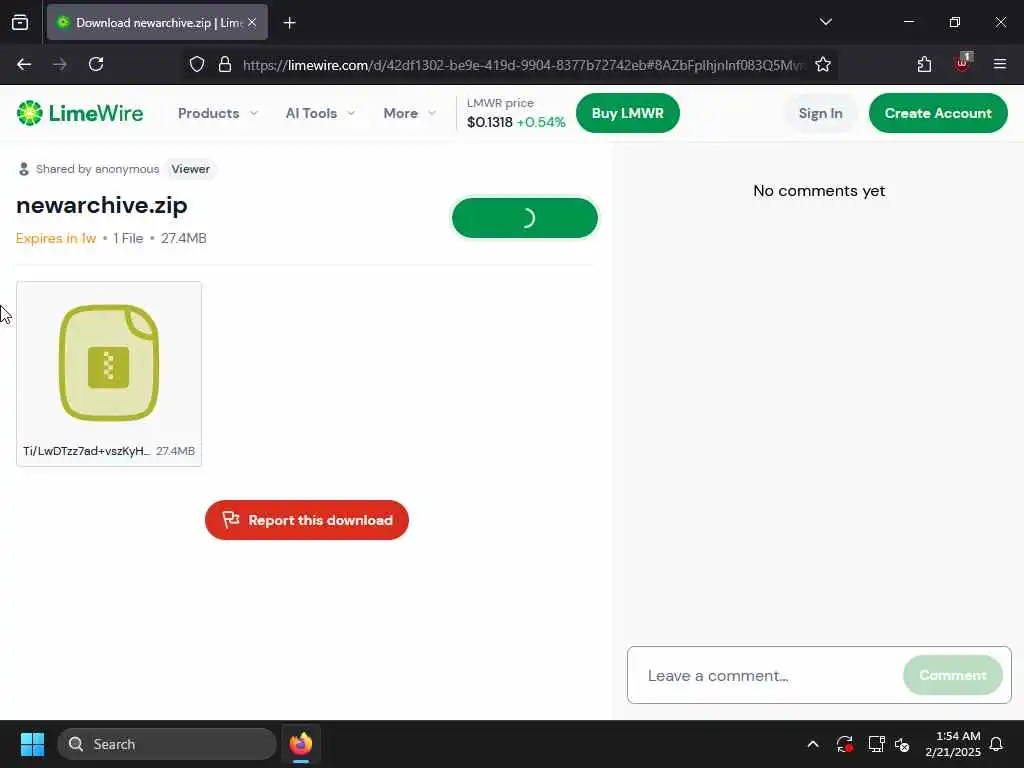Screen dimensions: 1024x768
Task: Click the Viewer badge
Action: [191, 169]
